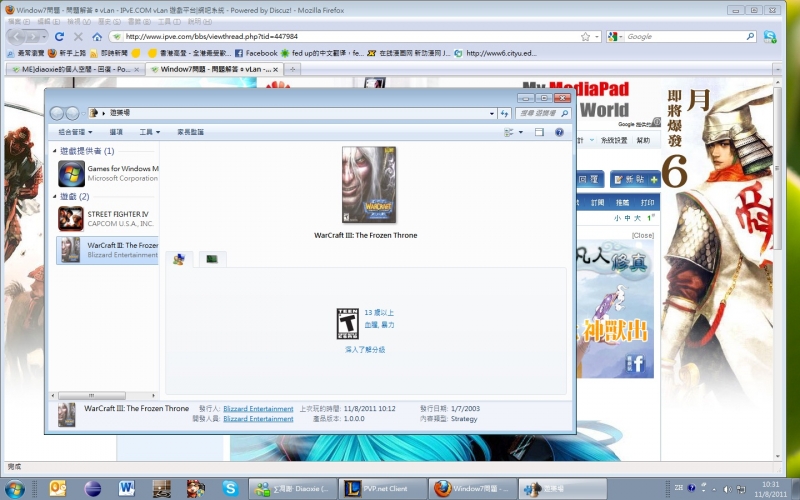Click Games Explorer forward button
This screenshot has height=500, width=800.
click(72, 113)
